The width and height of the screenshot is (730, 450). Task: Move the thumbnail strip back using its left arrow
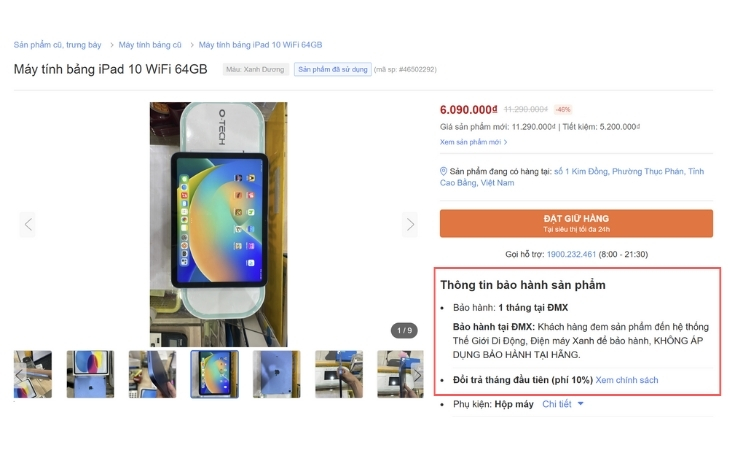pos(20,374)
